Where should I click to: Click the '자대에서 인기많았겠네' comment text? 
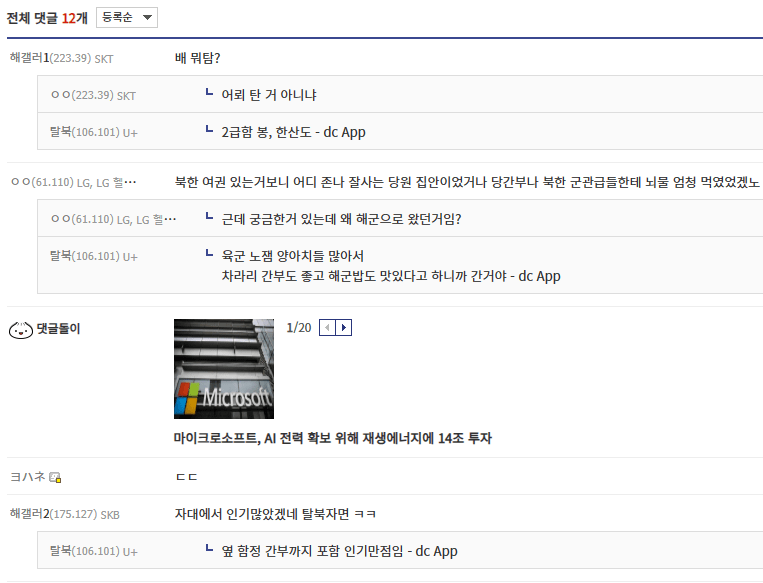(x=275, y=514)
